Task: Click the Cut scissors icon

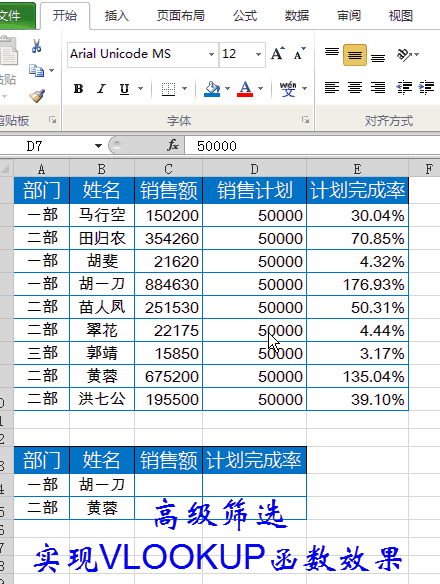Action: click(36, 46)
